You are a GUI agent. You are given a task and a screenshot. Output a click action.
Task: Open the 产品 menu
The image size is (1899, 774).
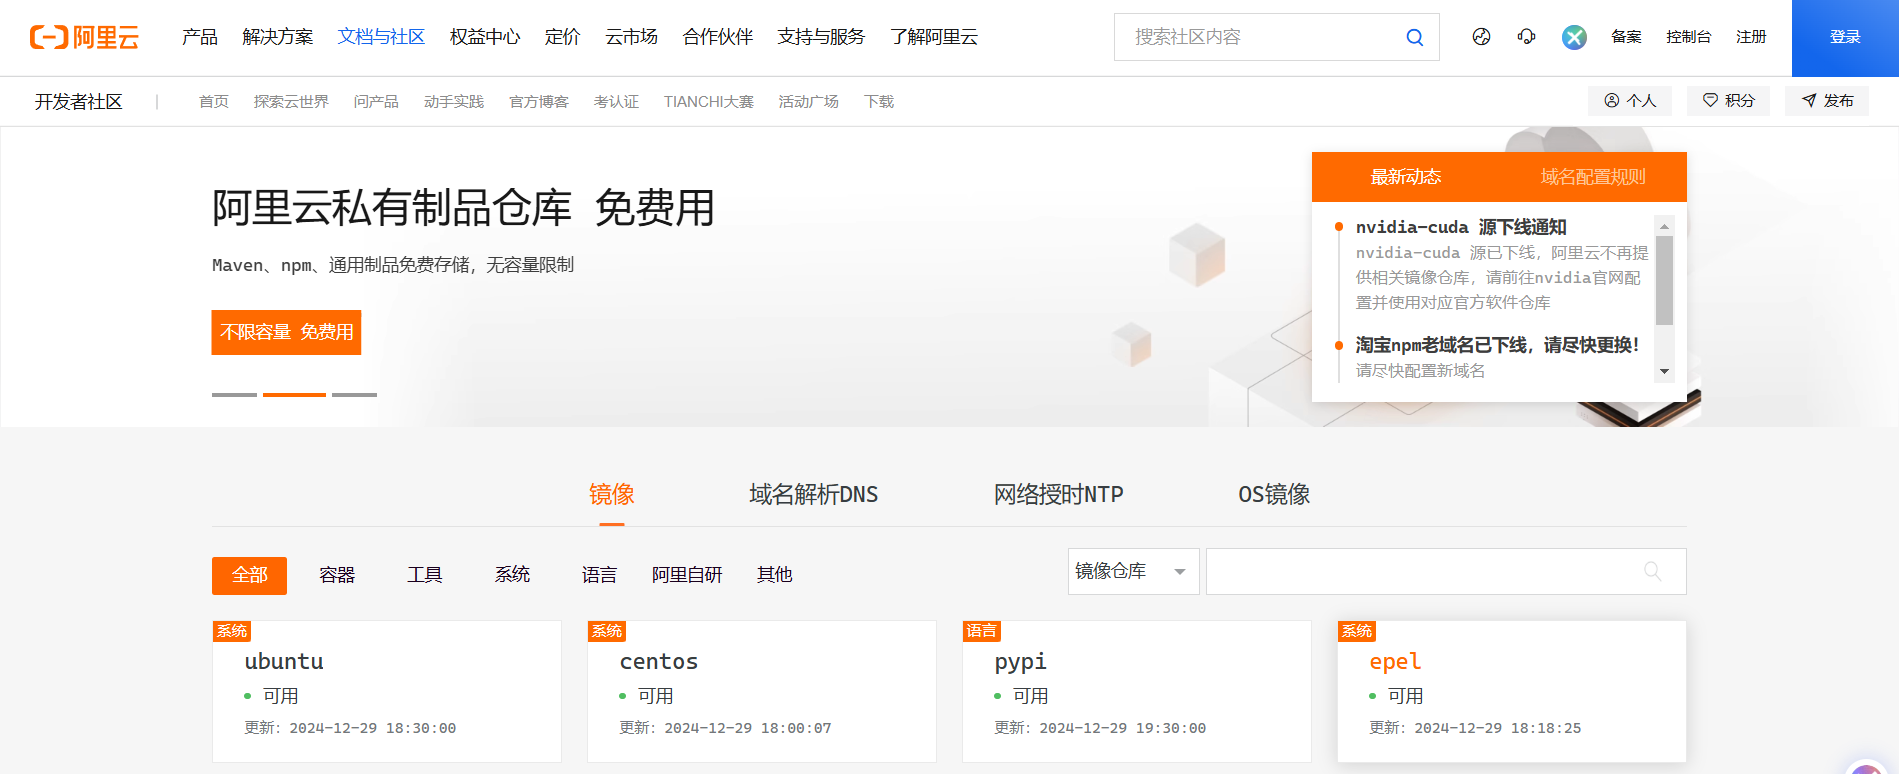[x=200, y=37]
